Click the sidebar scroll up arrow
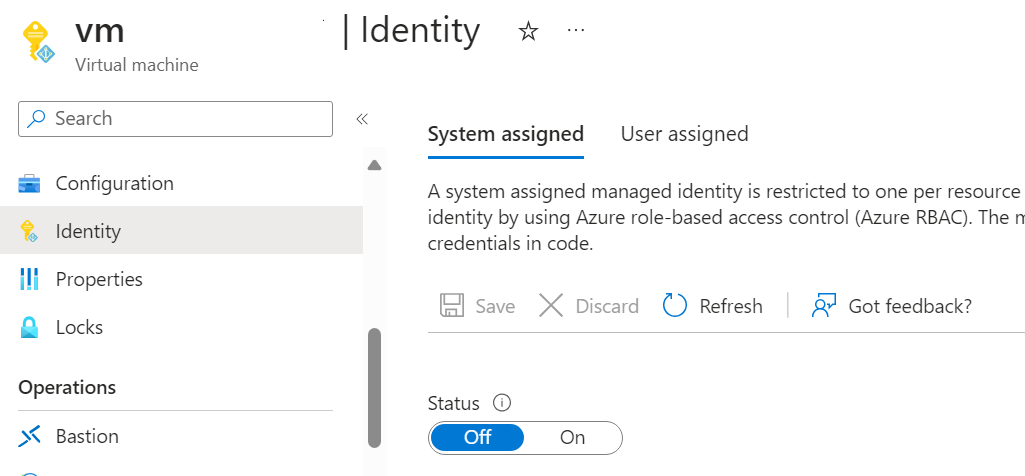This screenshot has height=476, width=1025. click(x=375, y=165)
